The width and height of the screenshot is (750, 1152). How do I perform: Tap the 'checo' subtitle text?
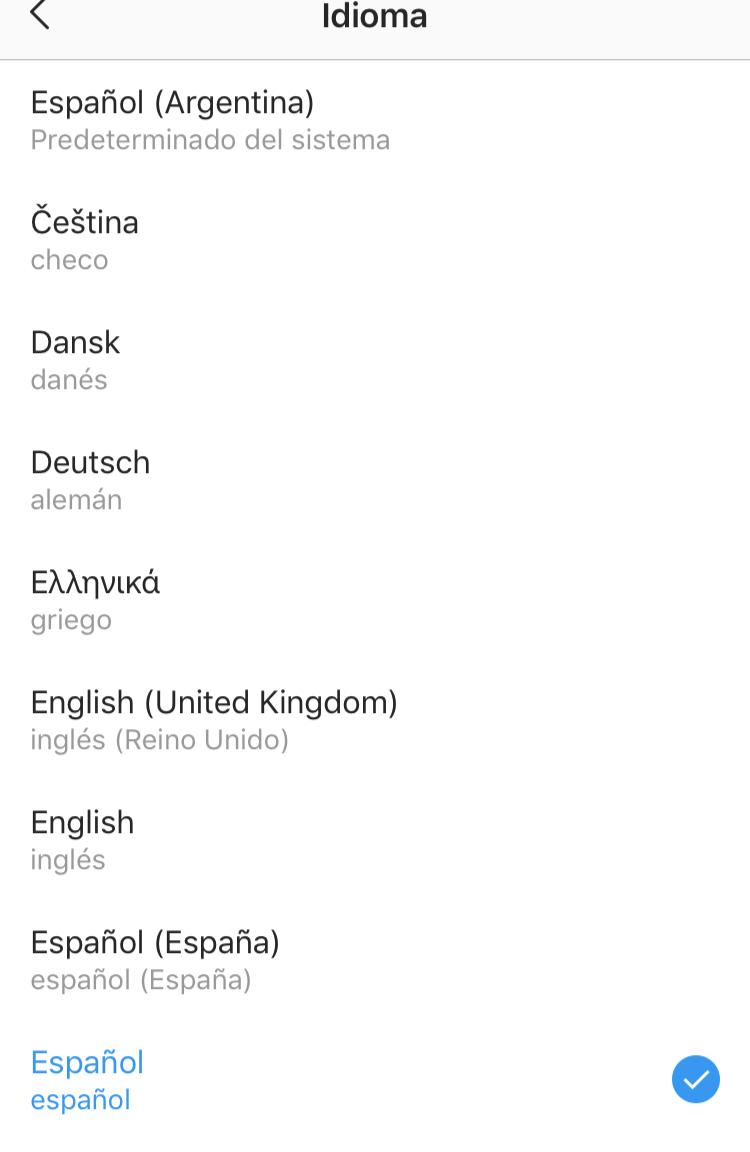(69, 260)
